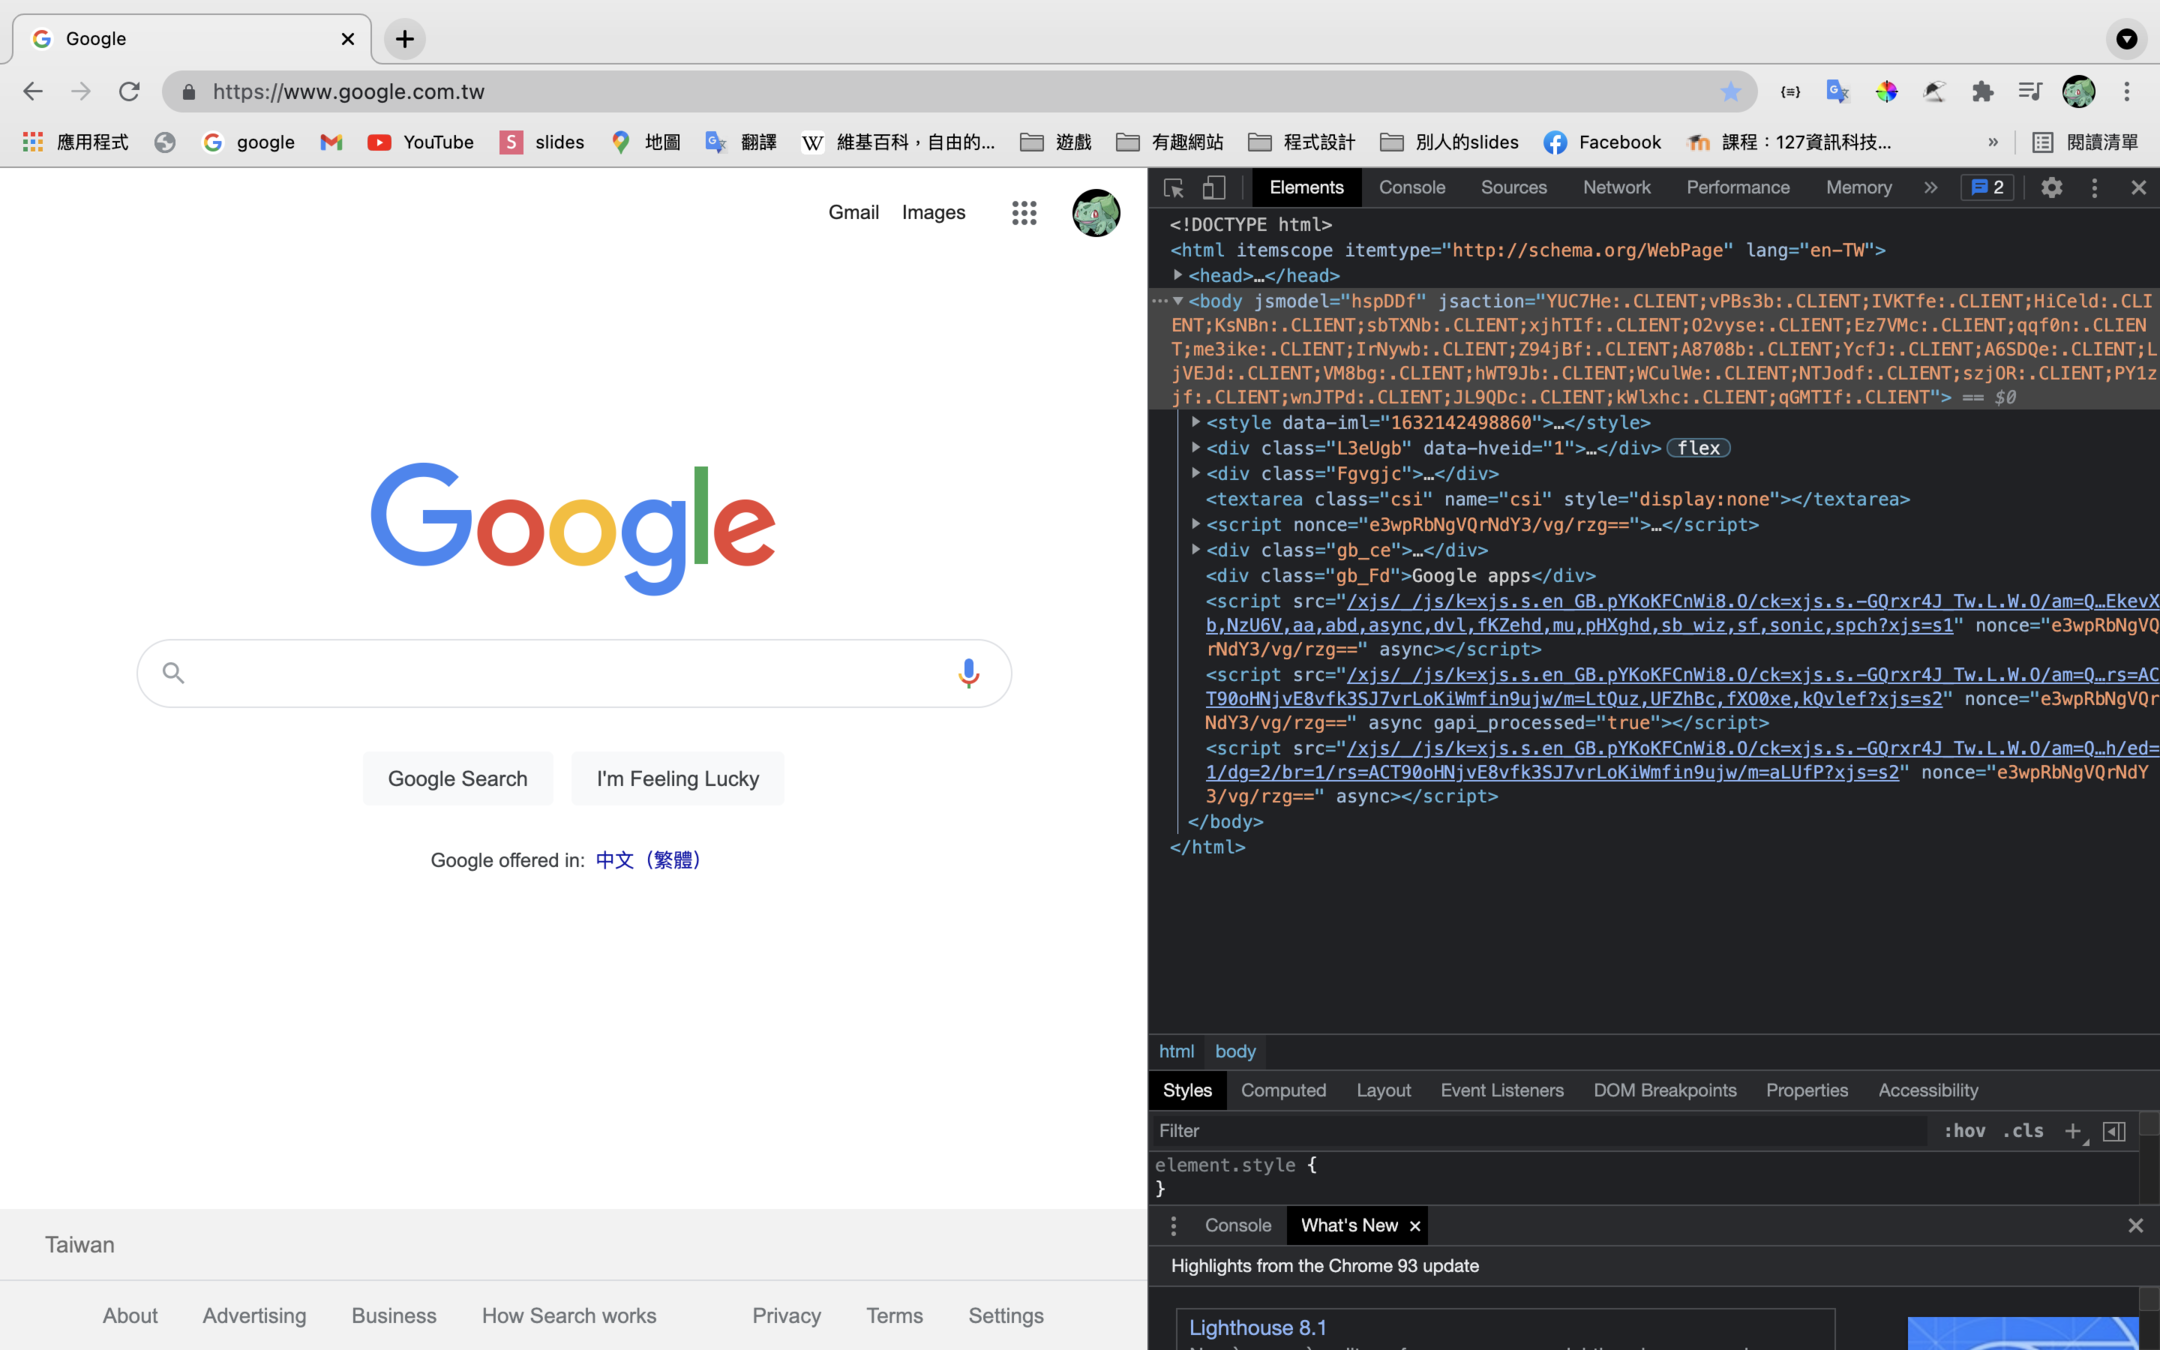The image size is (2160, 1350).
Task: Click the inspect element picker icon
Action: click(1174, 188)
